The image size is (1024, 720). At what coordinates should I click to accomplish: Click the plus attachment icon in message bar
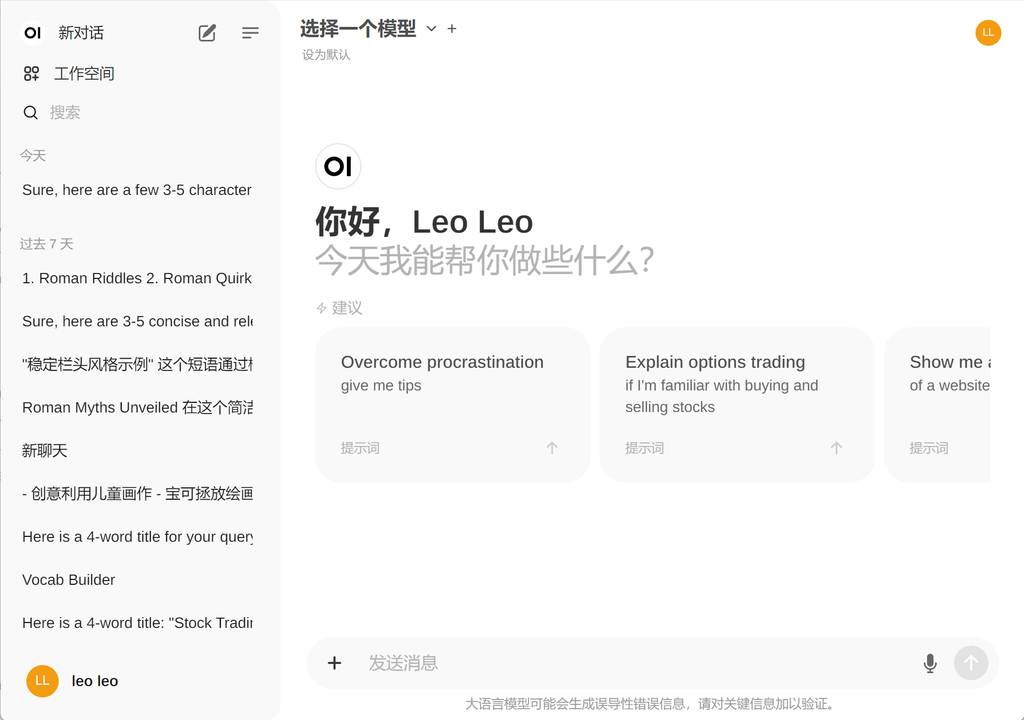(x=335, y=663)
